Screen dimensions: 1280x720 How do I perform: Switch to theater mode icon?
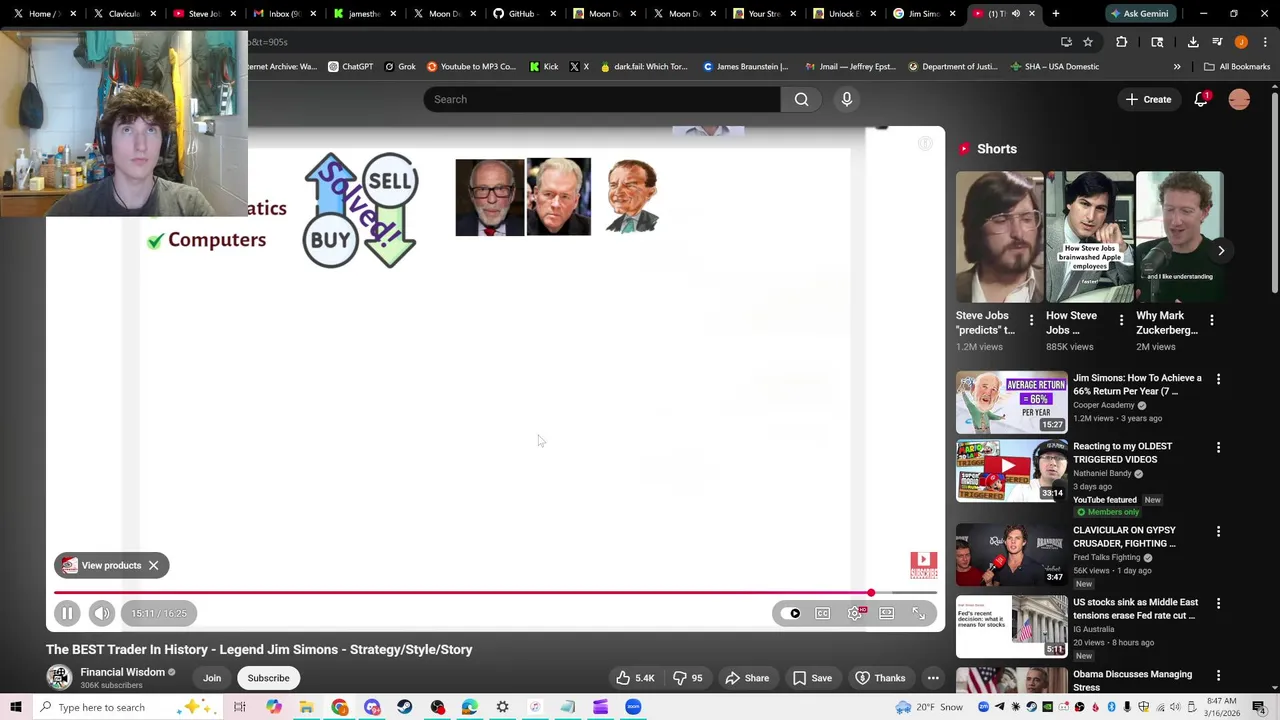(886, 613)
